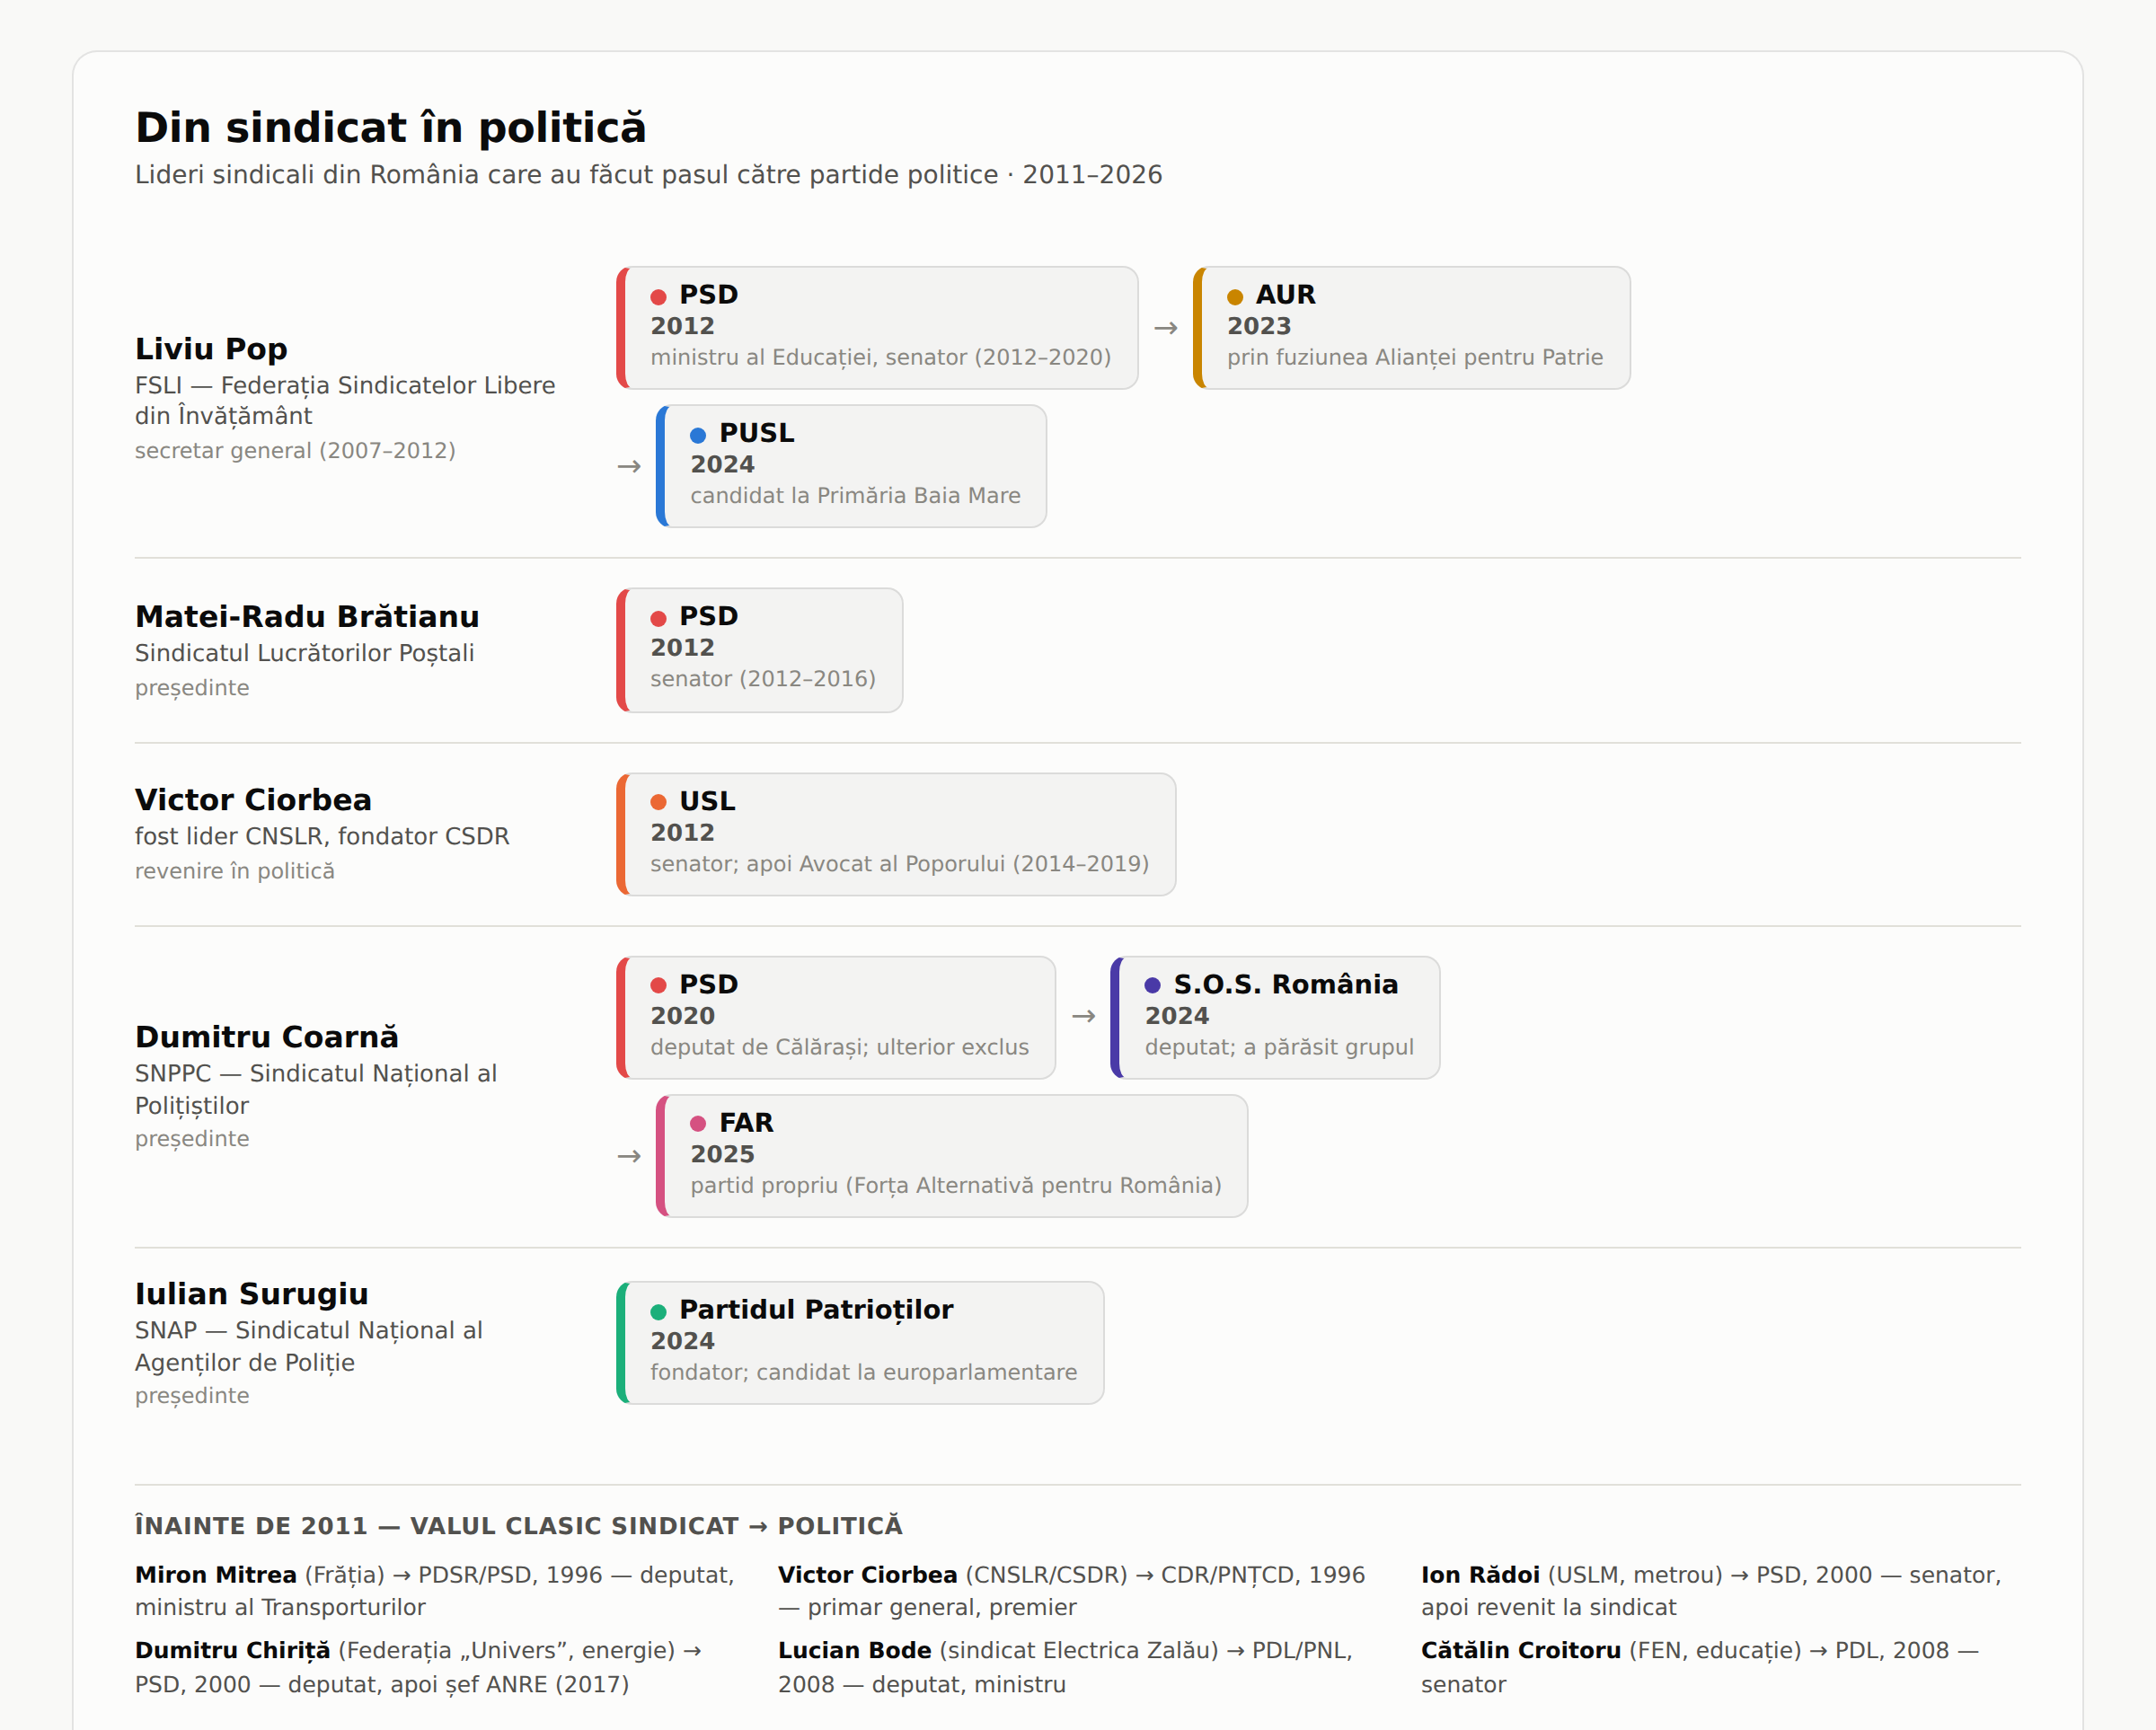Select the arrow leading to the PUSL card
2156x1730 pixels.
tap(629, 466)
